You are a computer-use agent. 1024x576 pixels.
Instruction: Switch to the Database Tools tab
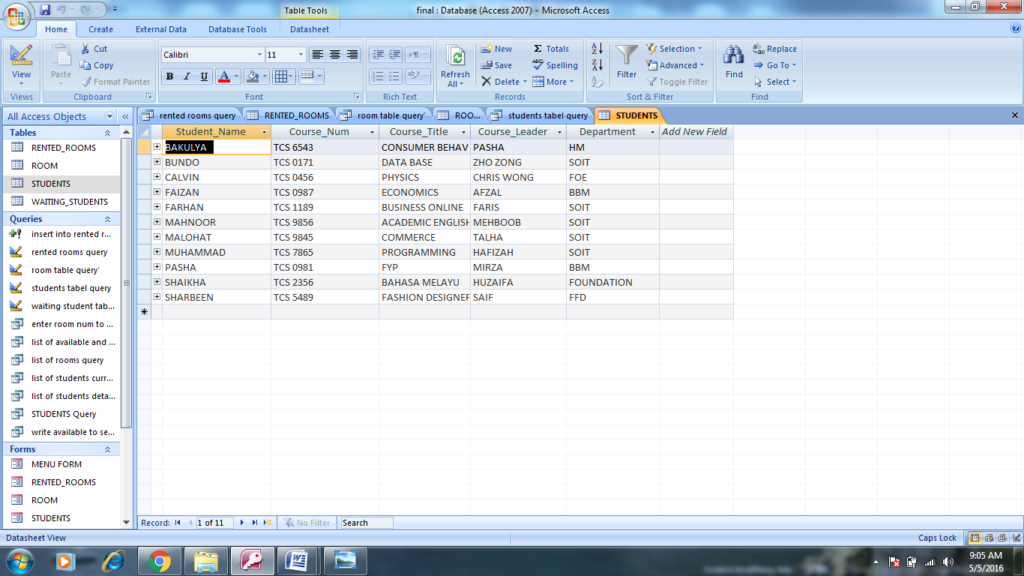(237, 29)
